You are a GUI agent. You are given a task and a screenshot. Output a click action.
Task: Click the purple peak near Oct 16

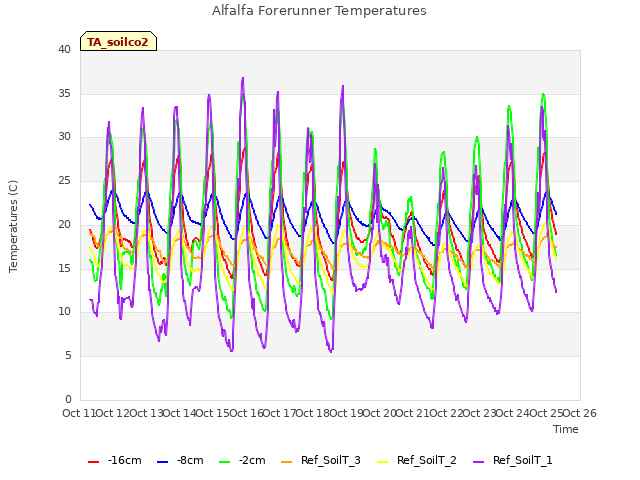pyautogui.click(x=243, y=78)
